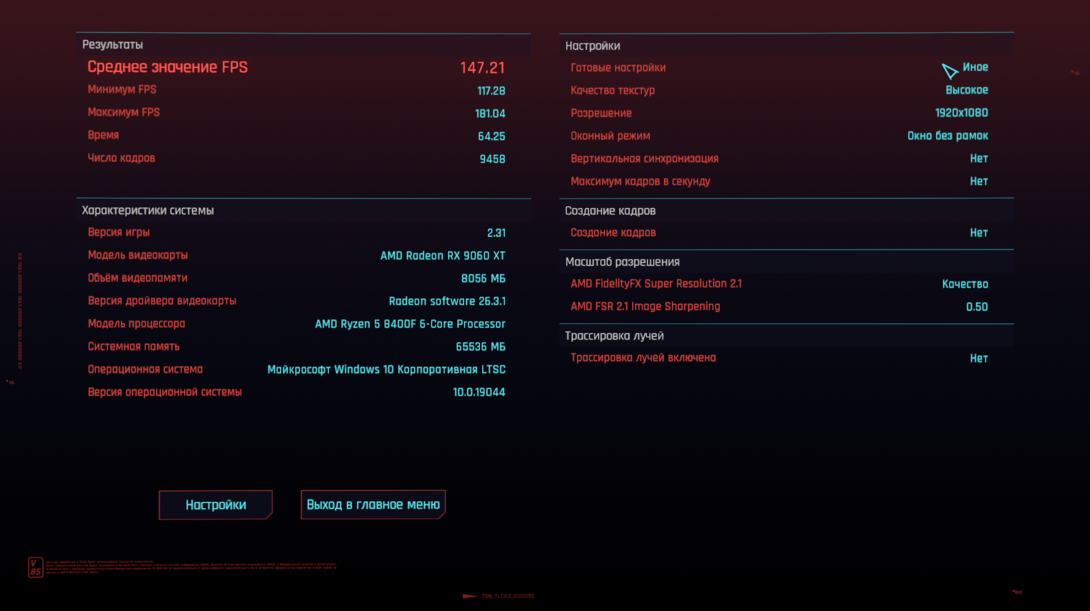This screenshot has height=611, width=1090.
Task: Click the Модель видеокарты label
Action: click(x=138, y=255)
